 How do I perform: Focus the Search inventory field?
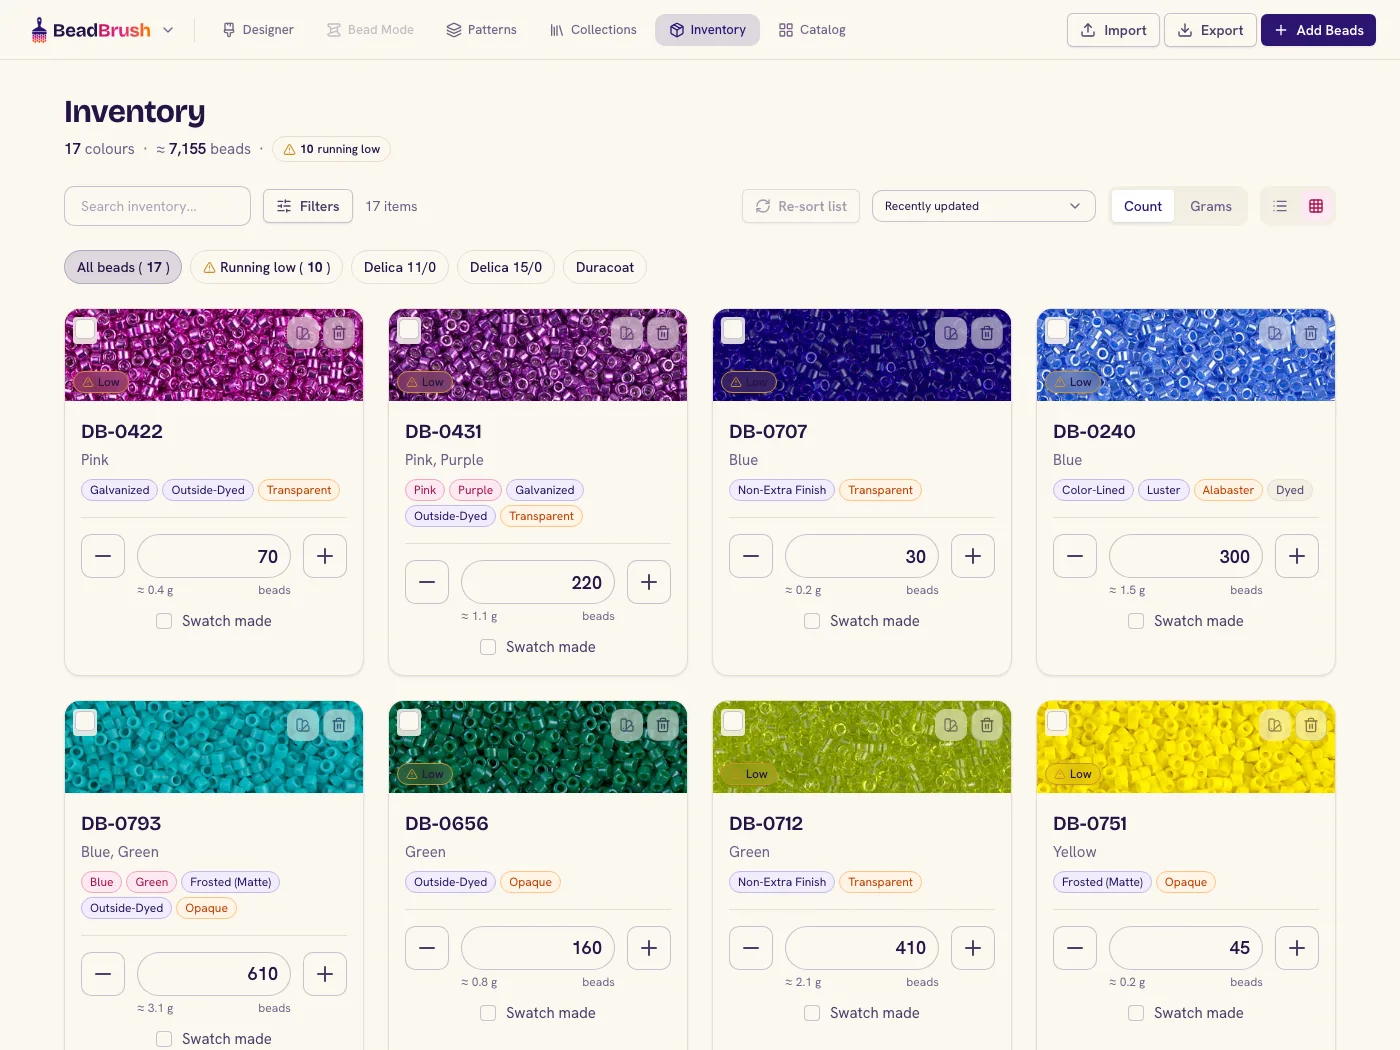tap(157, 206)
